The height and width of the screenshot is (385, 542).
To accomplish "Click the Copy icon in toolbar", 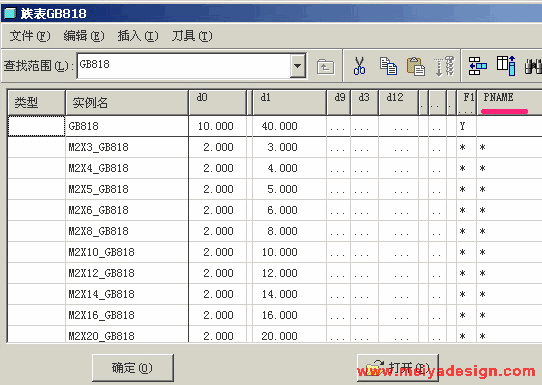I will (x=388, y=66).
